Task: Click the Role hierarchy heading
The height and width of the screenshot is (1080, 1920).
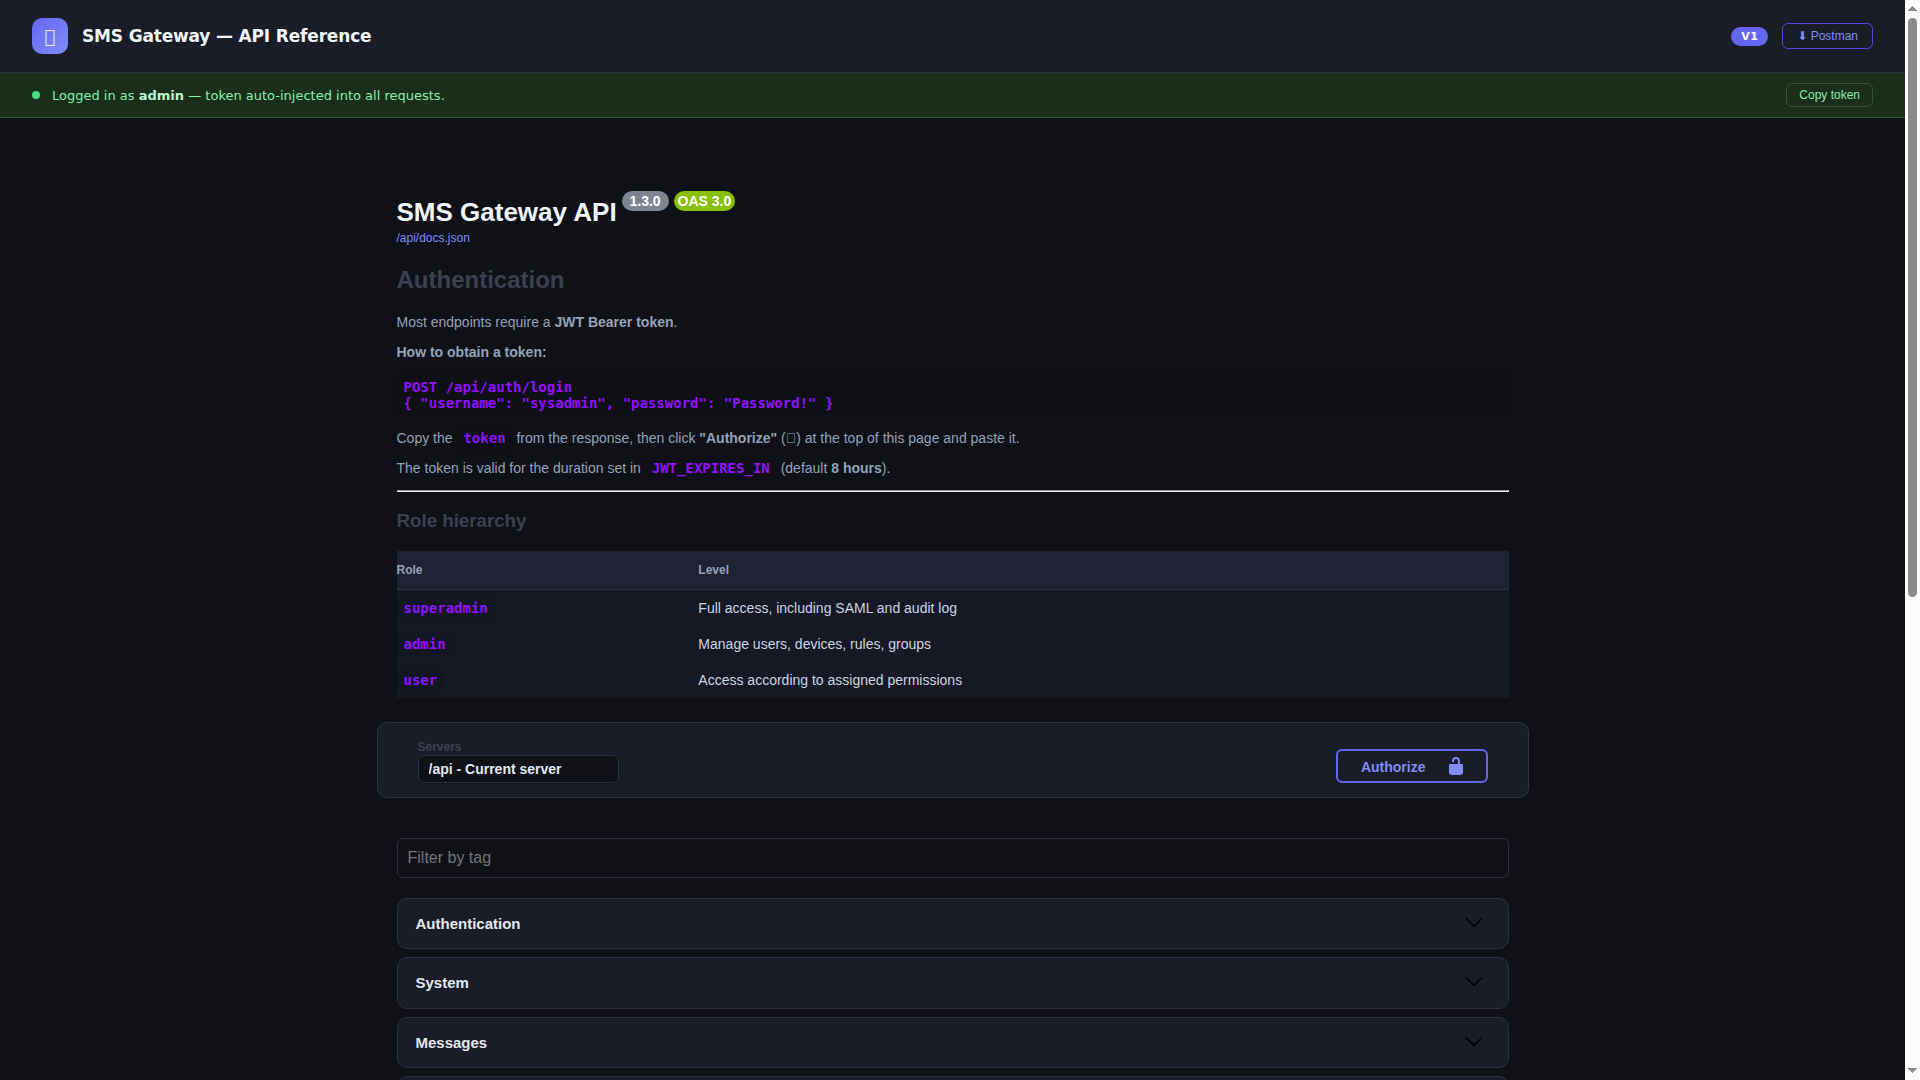Action: click(x=461, y=521)
